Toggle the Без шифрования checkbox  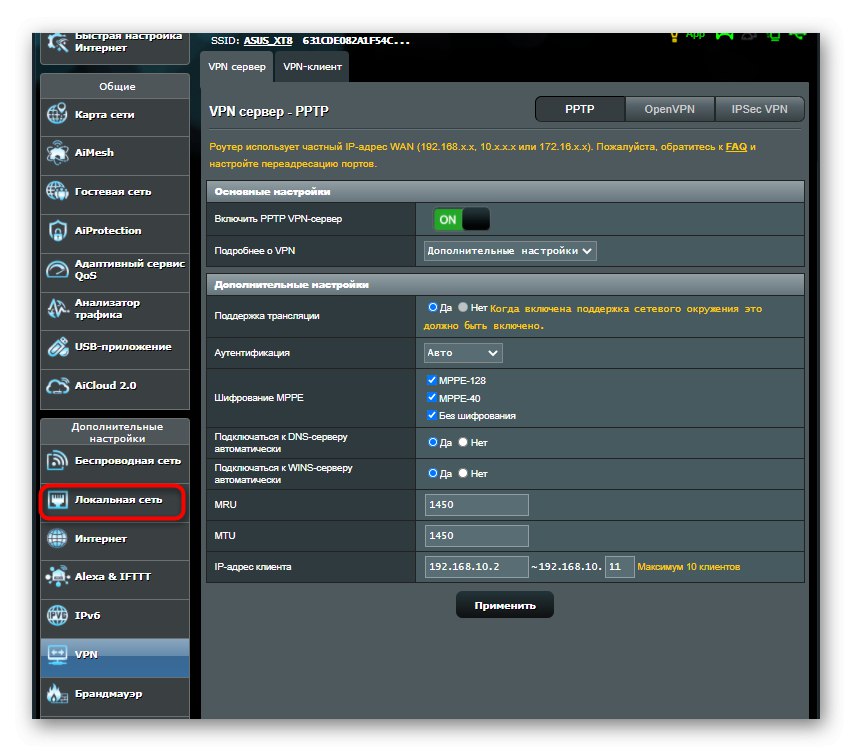(431, 415)
